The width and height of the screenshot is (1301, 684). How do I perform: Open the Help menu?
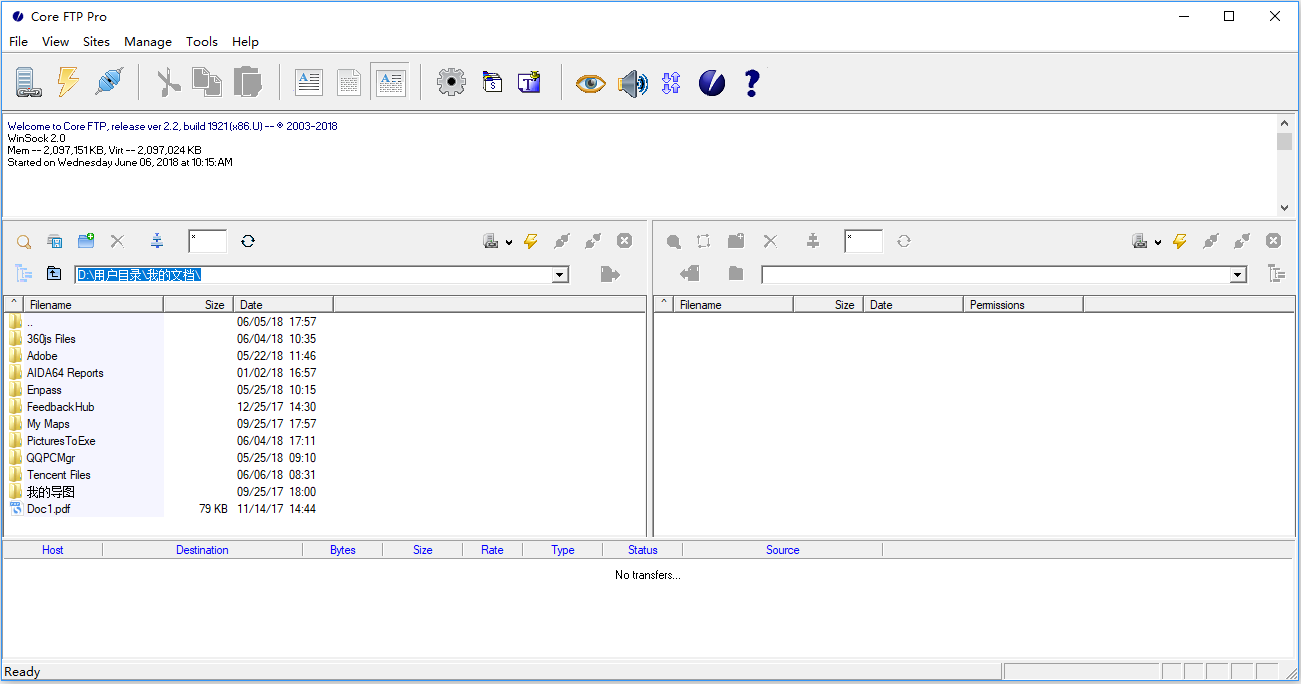click(x=245, y=42)
